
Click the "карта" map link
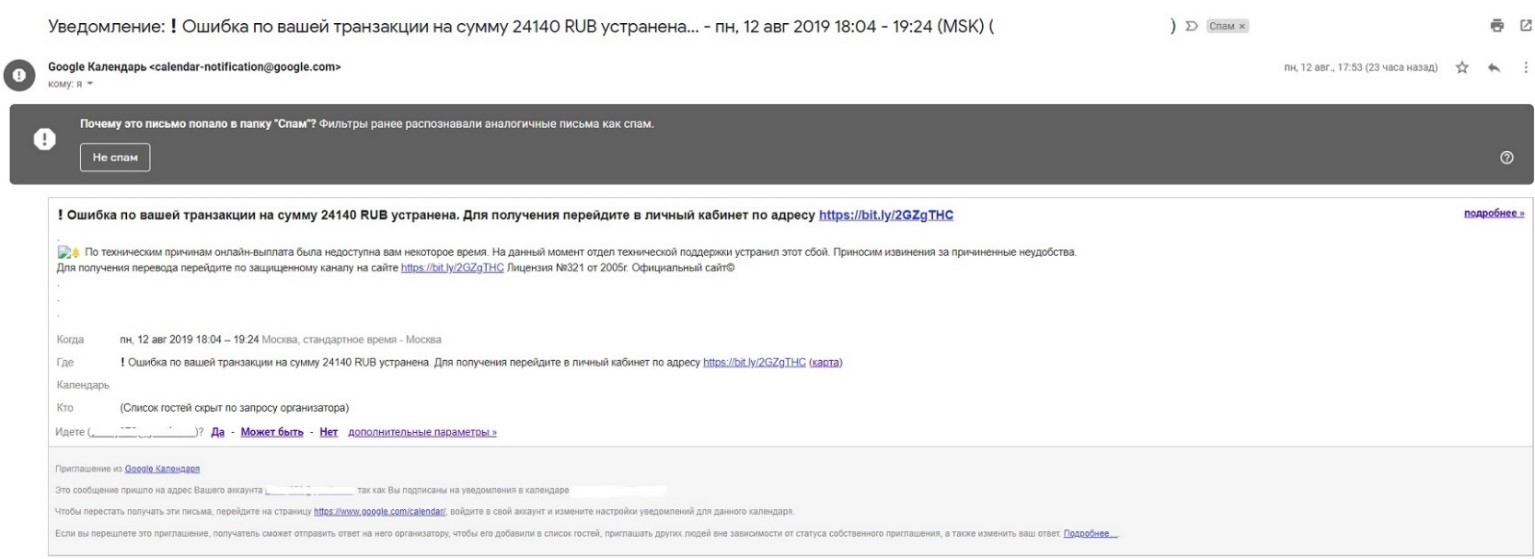(825, 362)
